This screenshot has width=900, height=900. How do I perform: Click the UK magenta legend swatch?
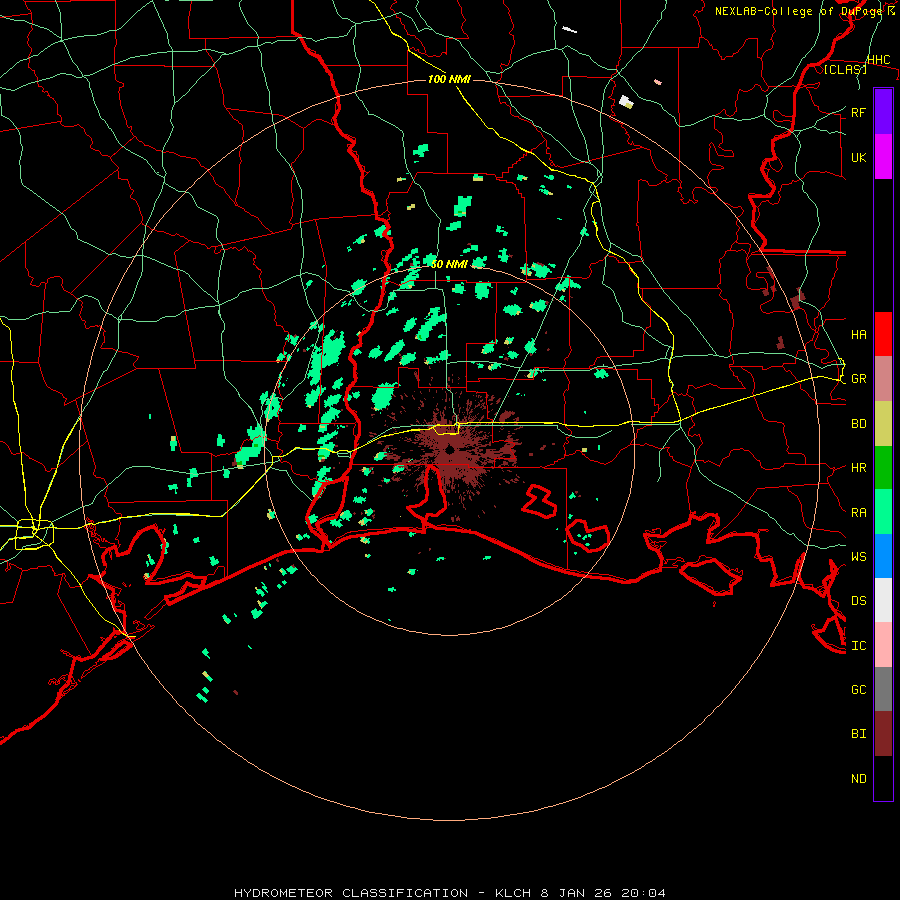pos(883,157)
